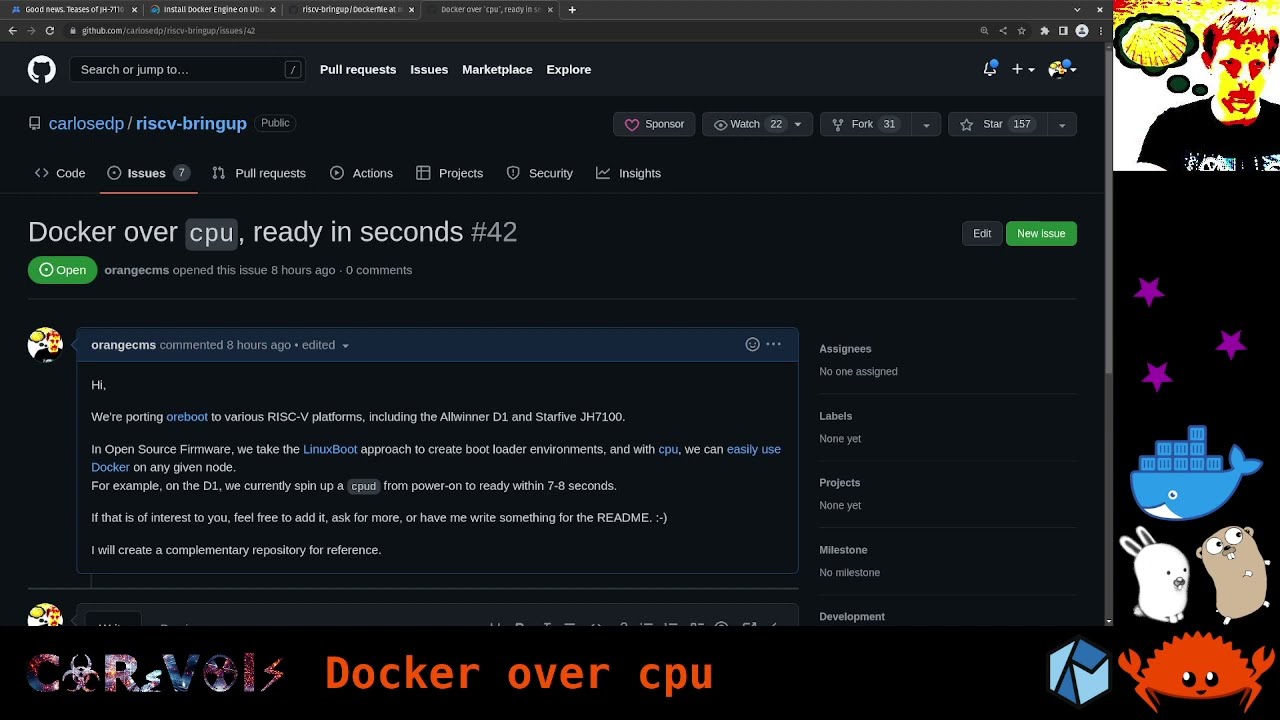This screenshot has width=1280, height=720.
Task: Follow the easily use Docker link
Action: [x=754, y=449]
